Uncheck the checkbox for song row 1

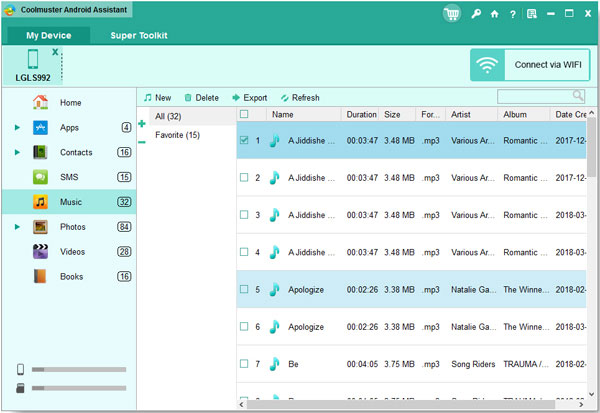[244, 141]
